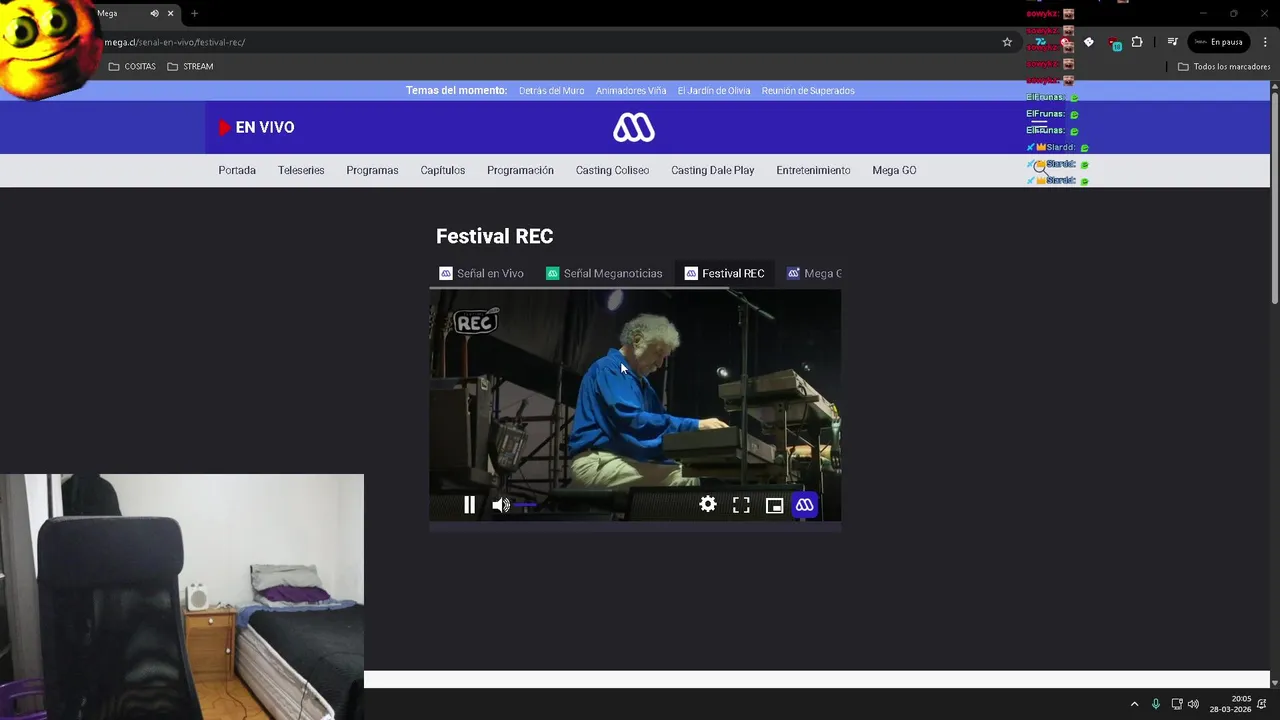
Task: Close the Mega browser tab
Action: coord(170,14)
